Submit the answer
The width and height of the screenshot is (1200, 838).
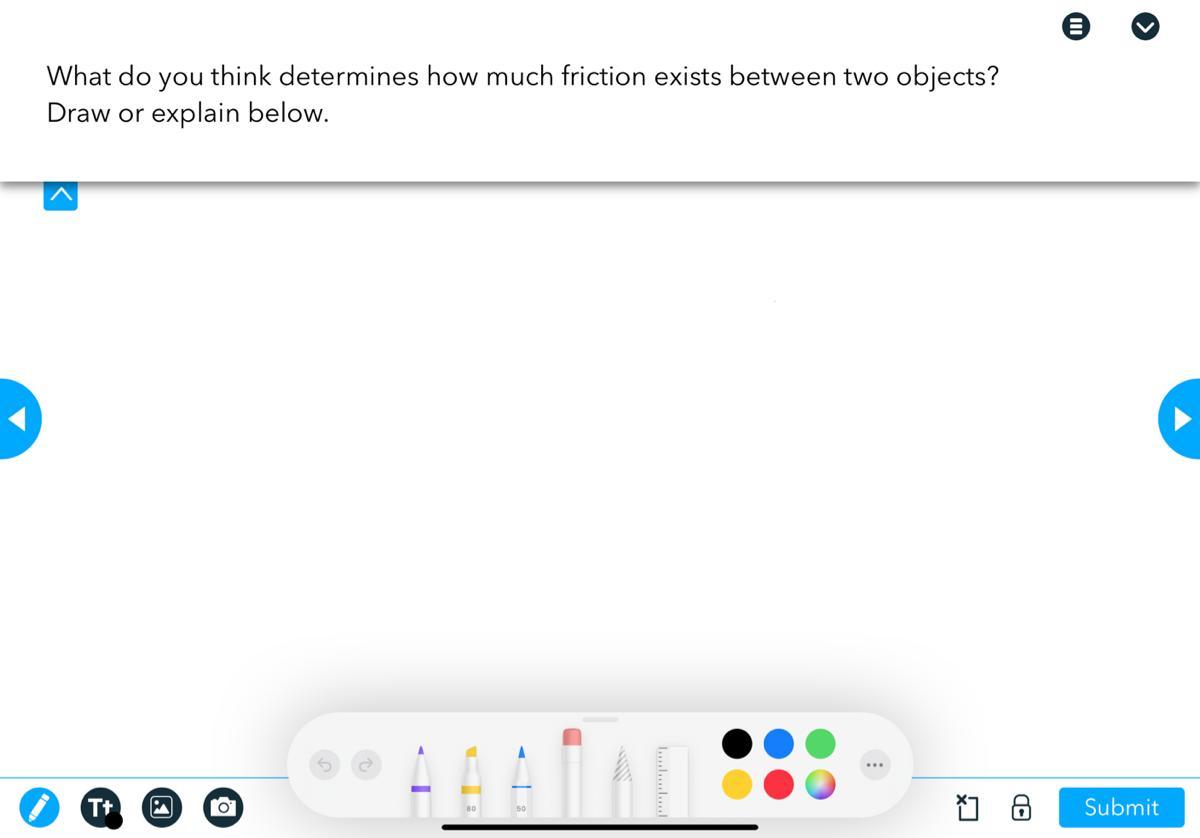pos(1121,807)
